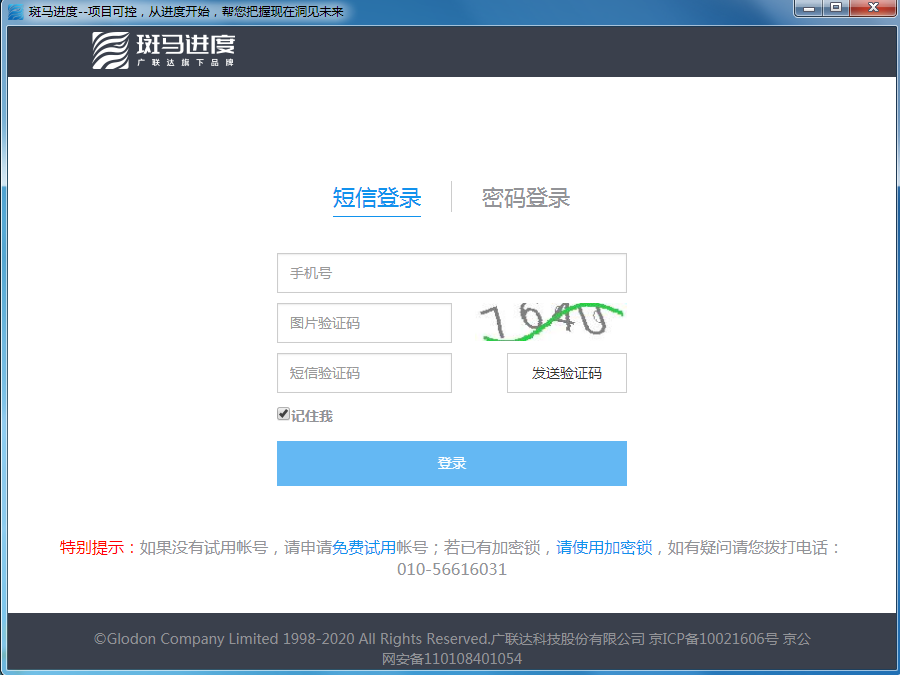Click the app icon in title bar
The image size is (900, 675).
pyautogui.click(x=15, y=11)
